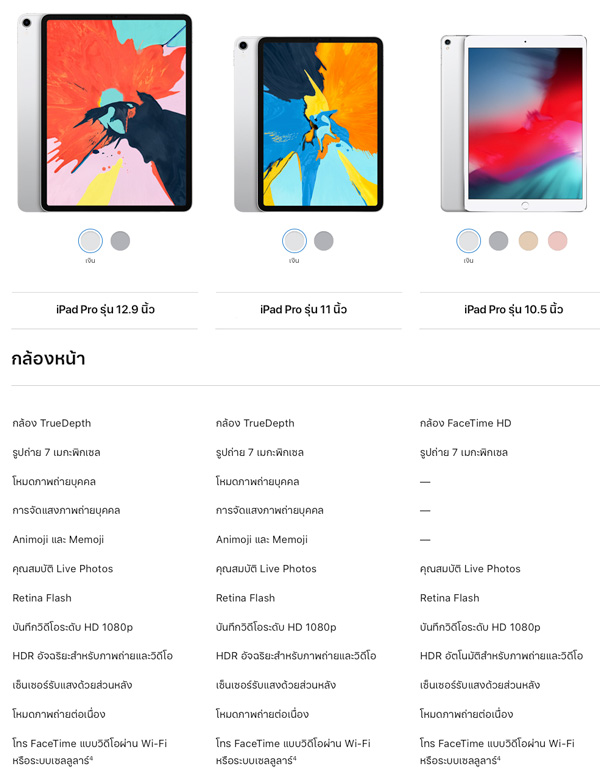This screenshot has height=776, width=600.
Task: Click the iPad Pro 10.5-inch product image
Action: (513, 123)
